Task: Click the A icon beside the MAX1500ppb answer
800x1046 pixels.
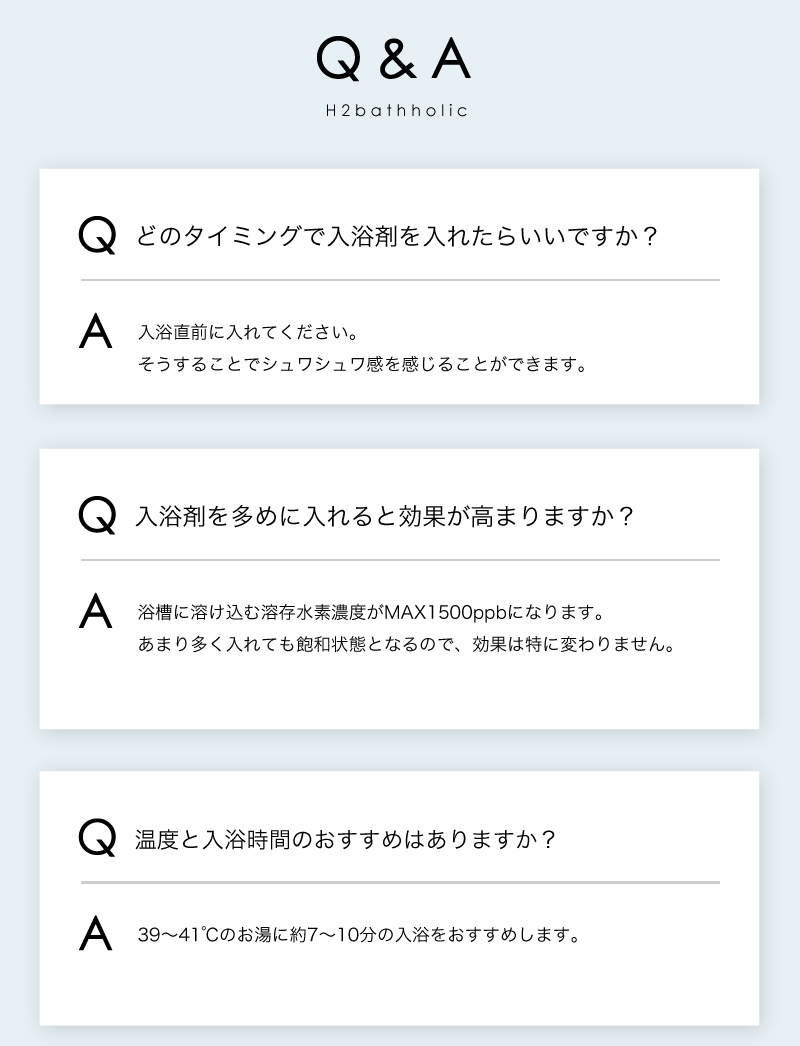Action: click(96, 611)
